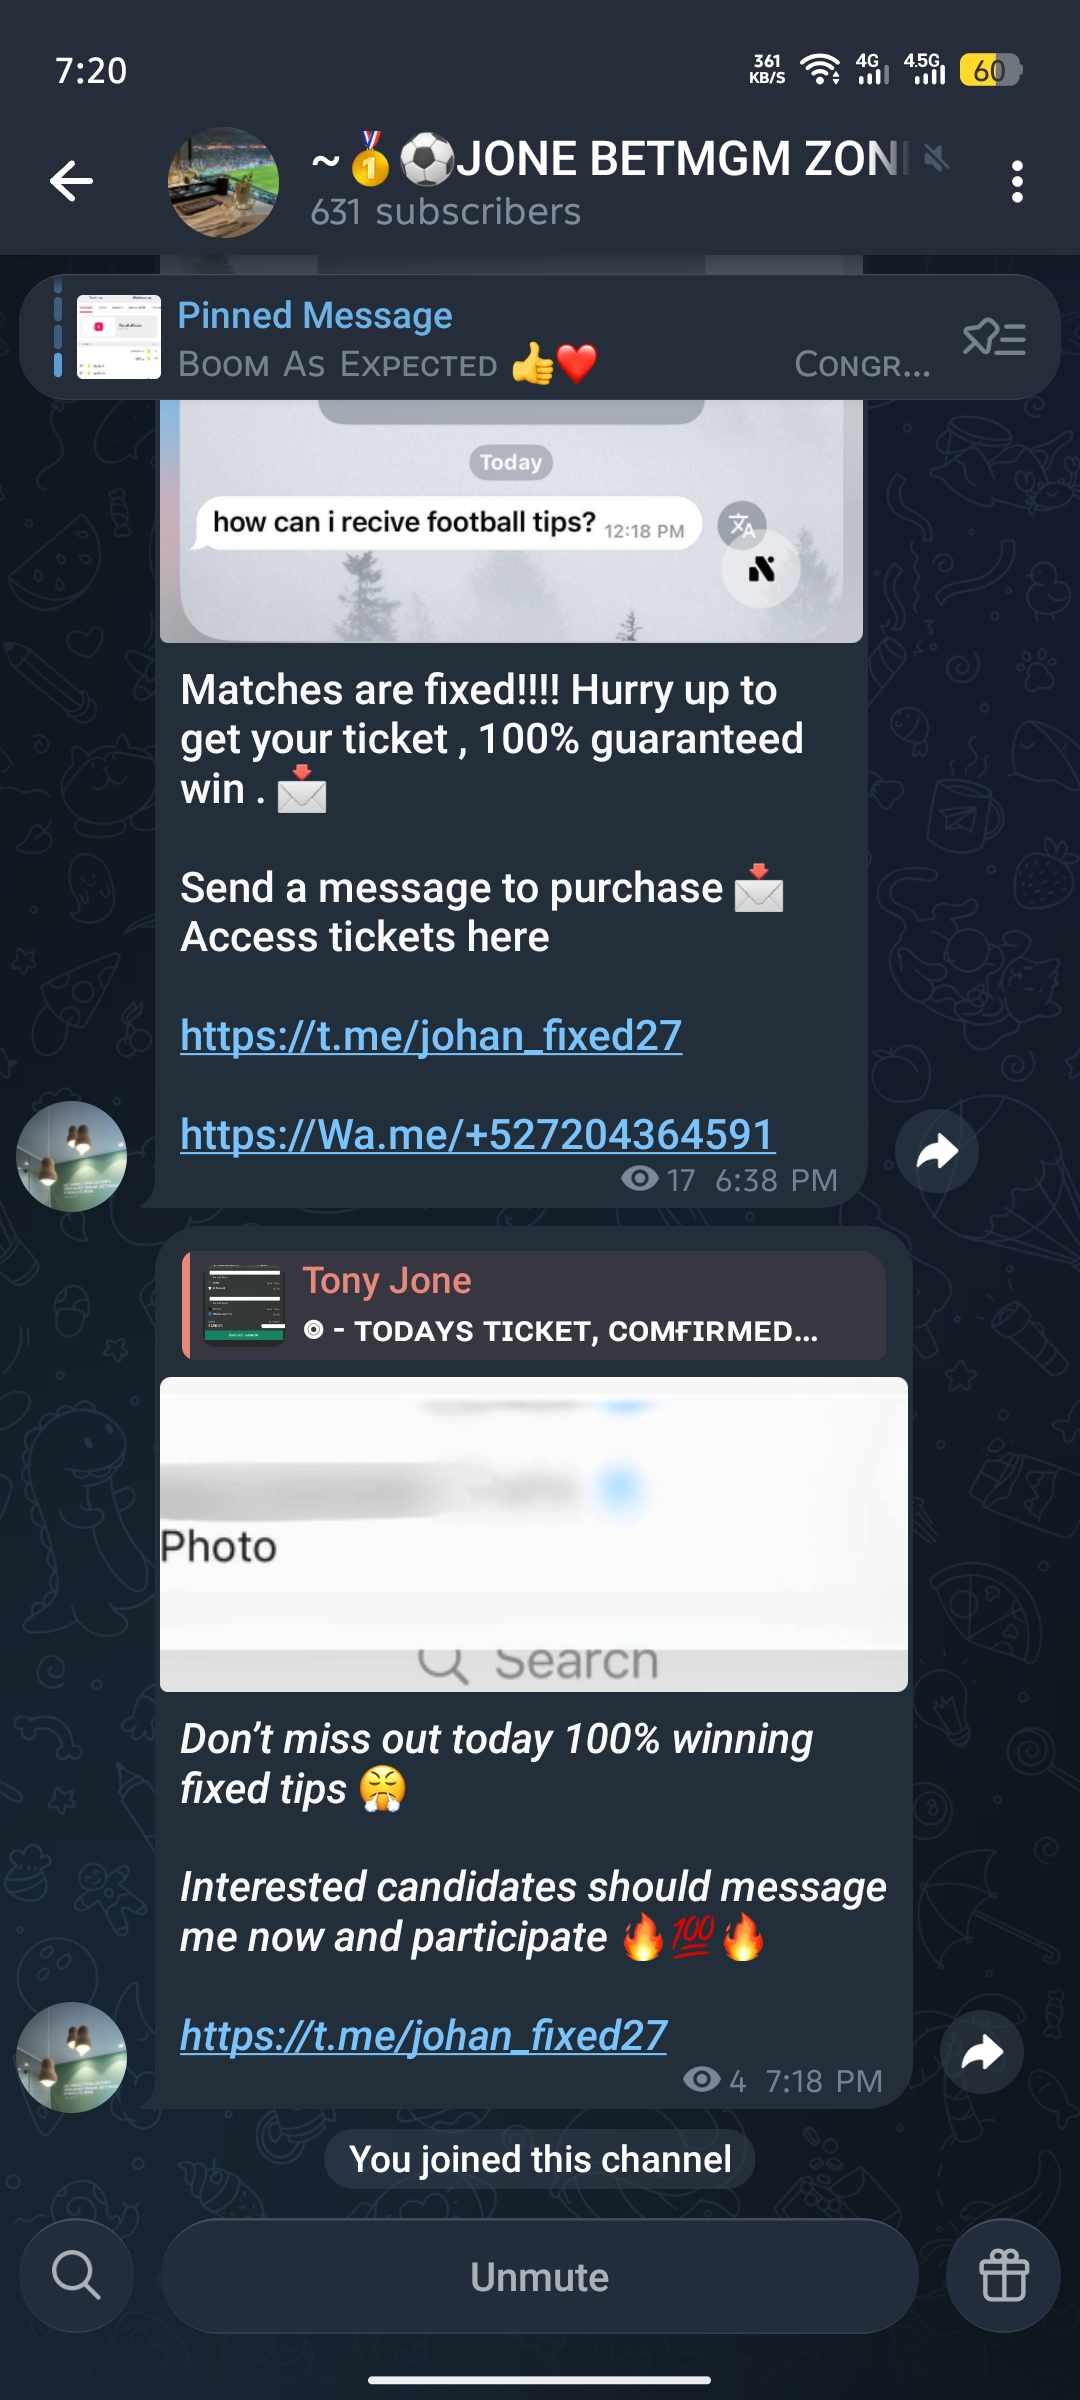Open the pinned messages list icon
Image resolution: width=1080 pixels, height=2400 pixels.
point(994,338)
